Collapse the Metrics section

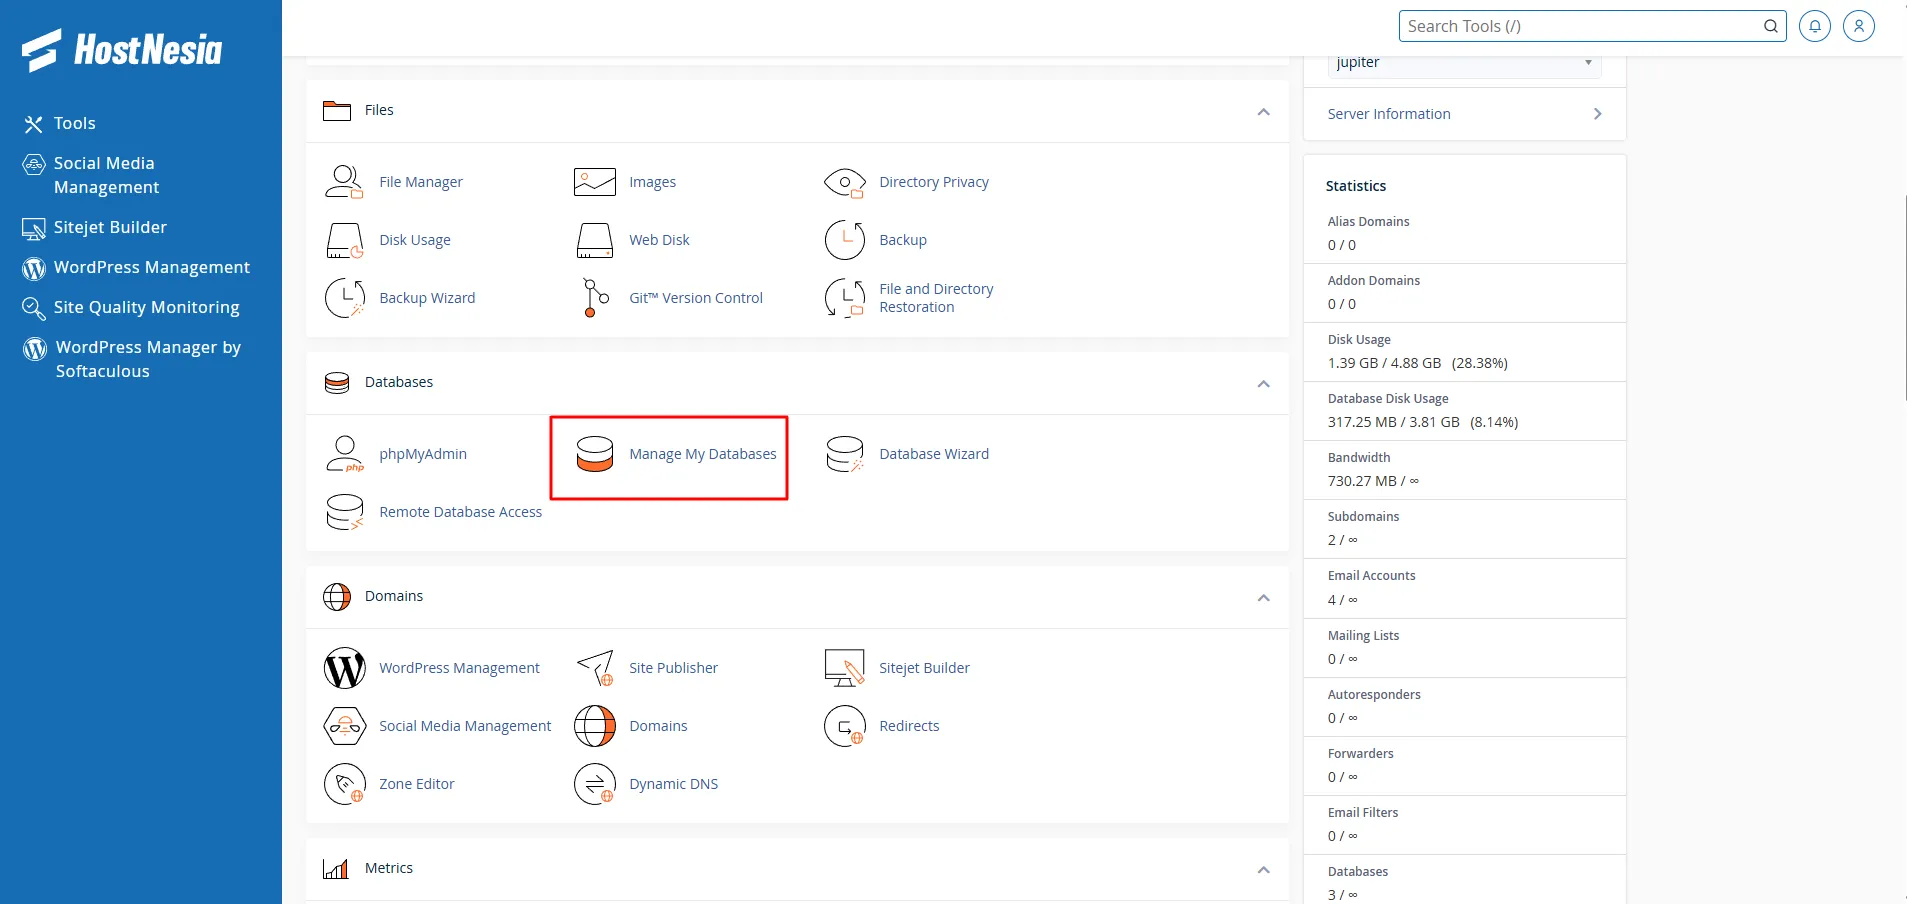(x=1263, y=870)
